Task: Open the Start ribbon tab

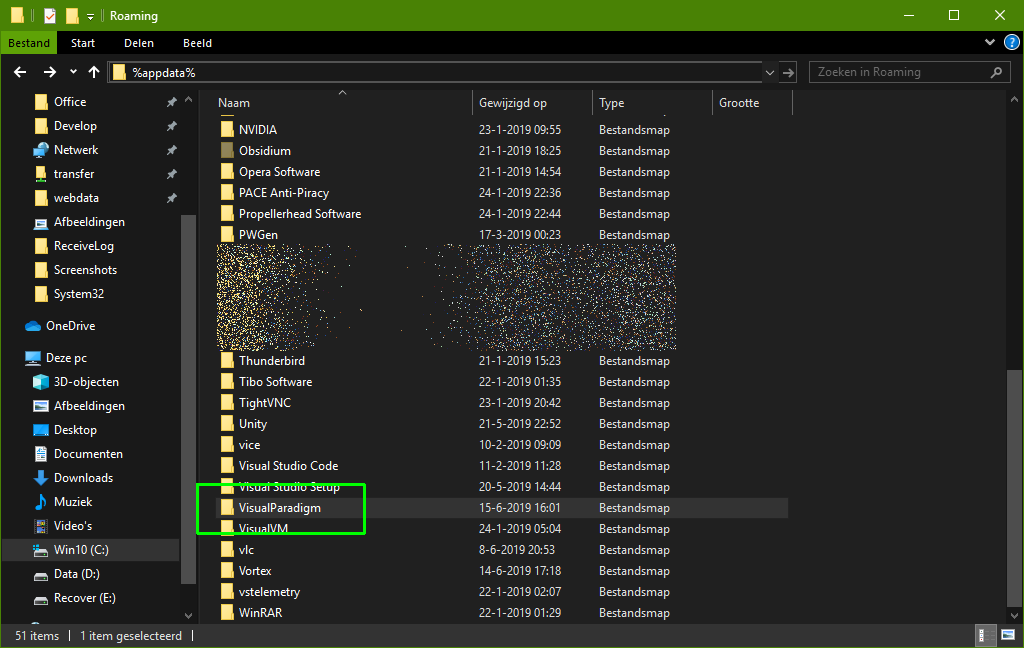Action: point(83,43)
